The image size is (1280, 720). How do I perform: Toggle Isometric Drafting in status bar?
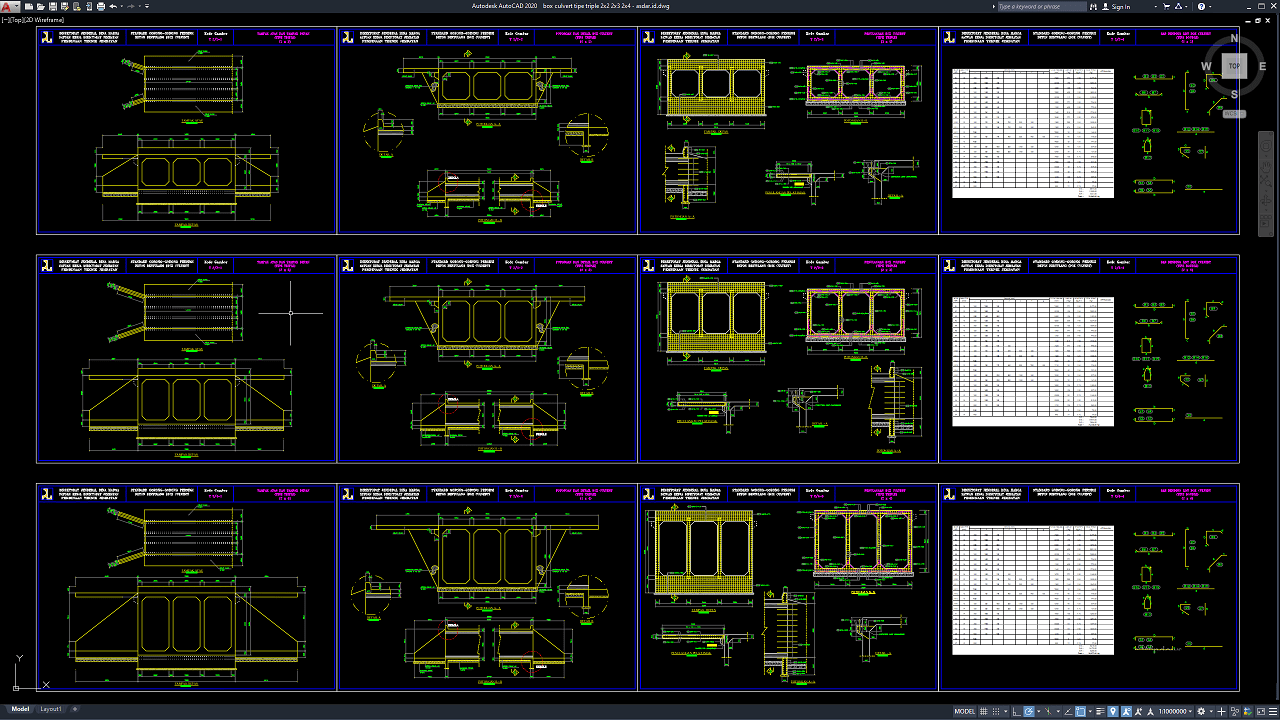click(1048, 711)
